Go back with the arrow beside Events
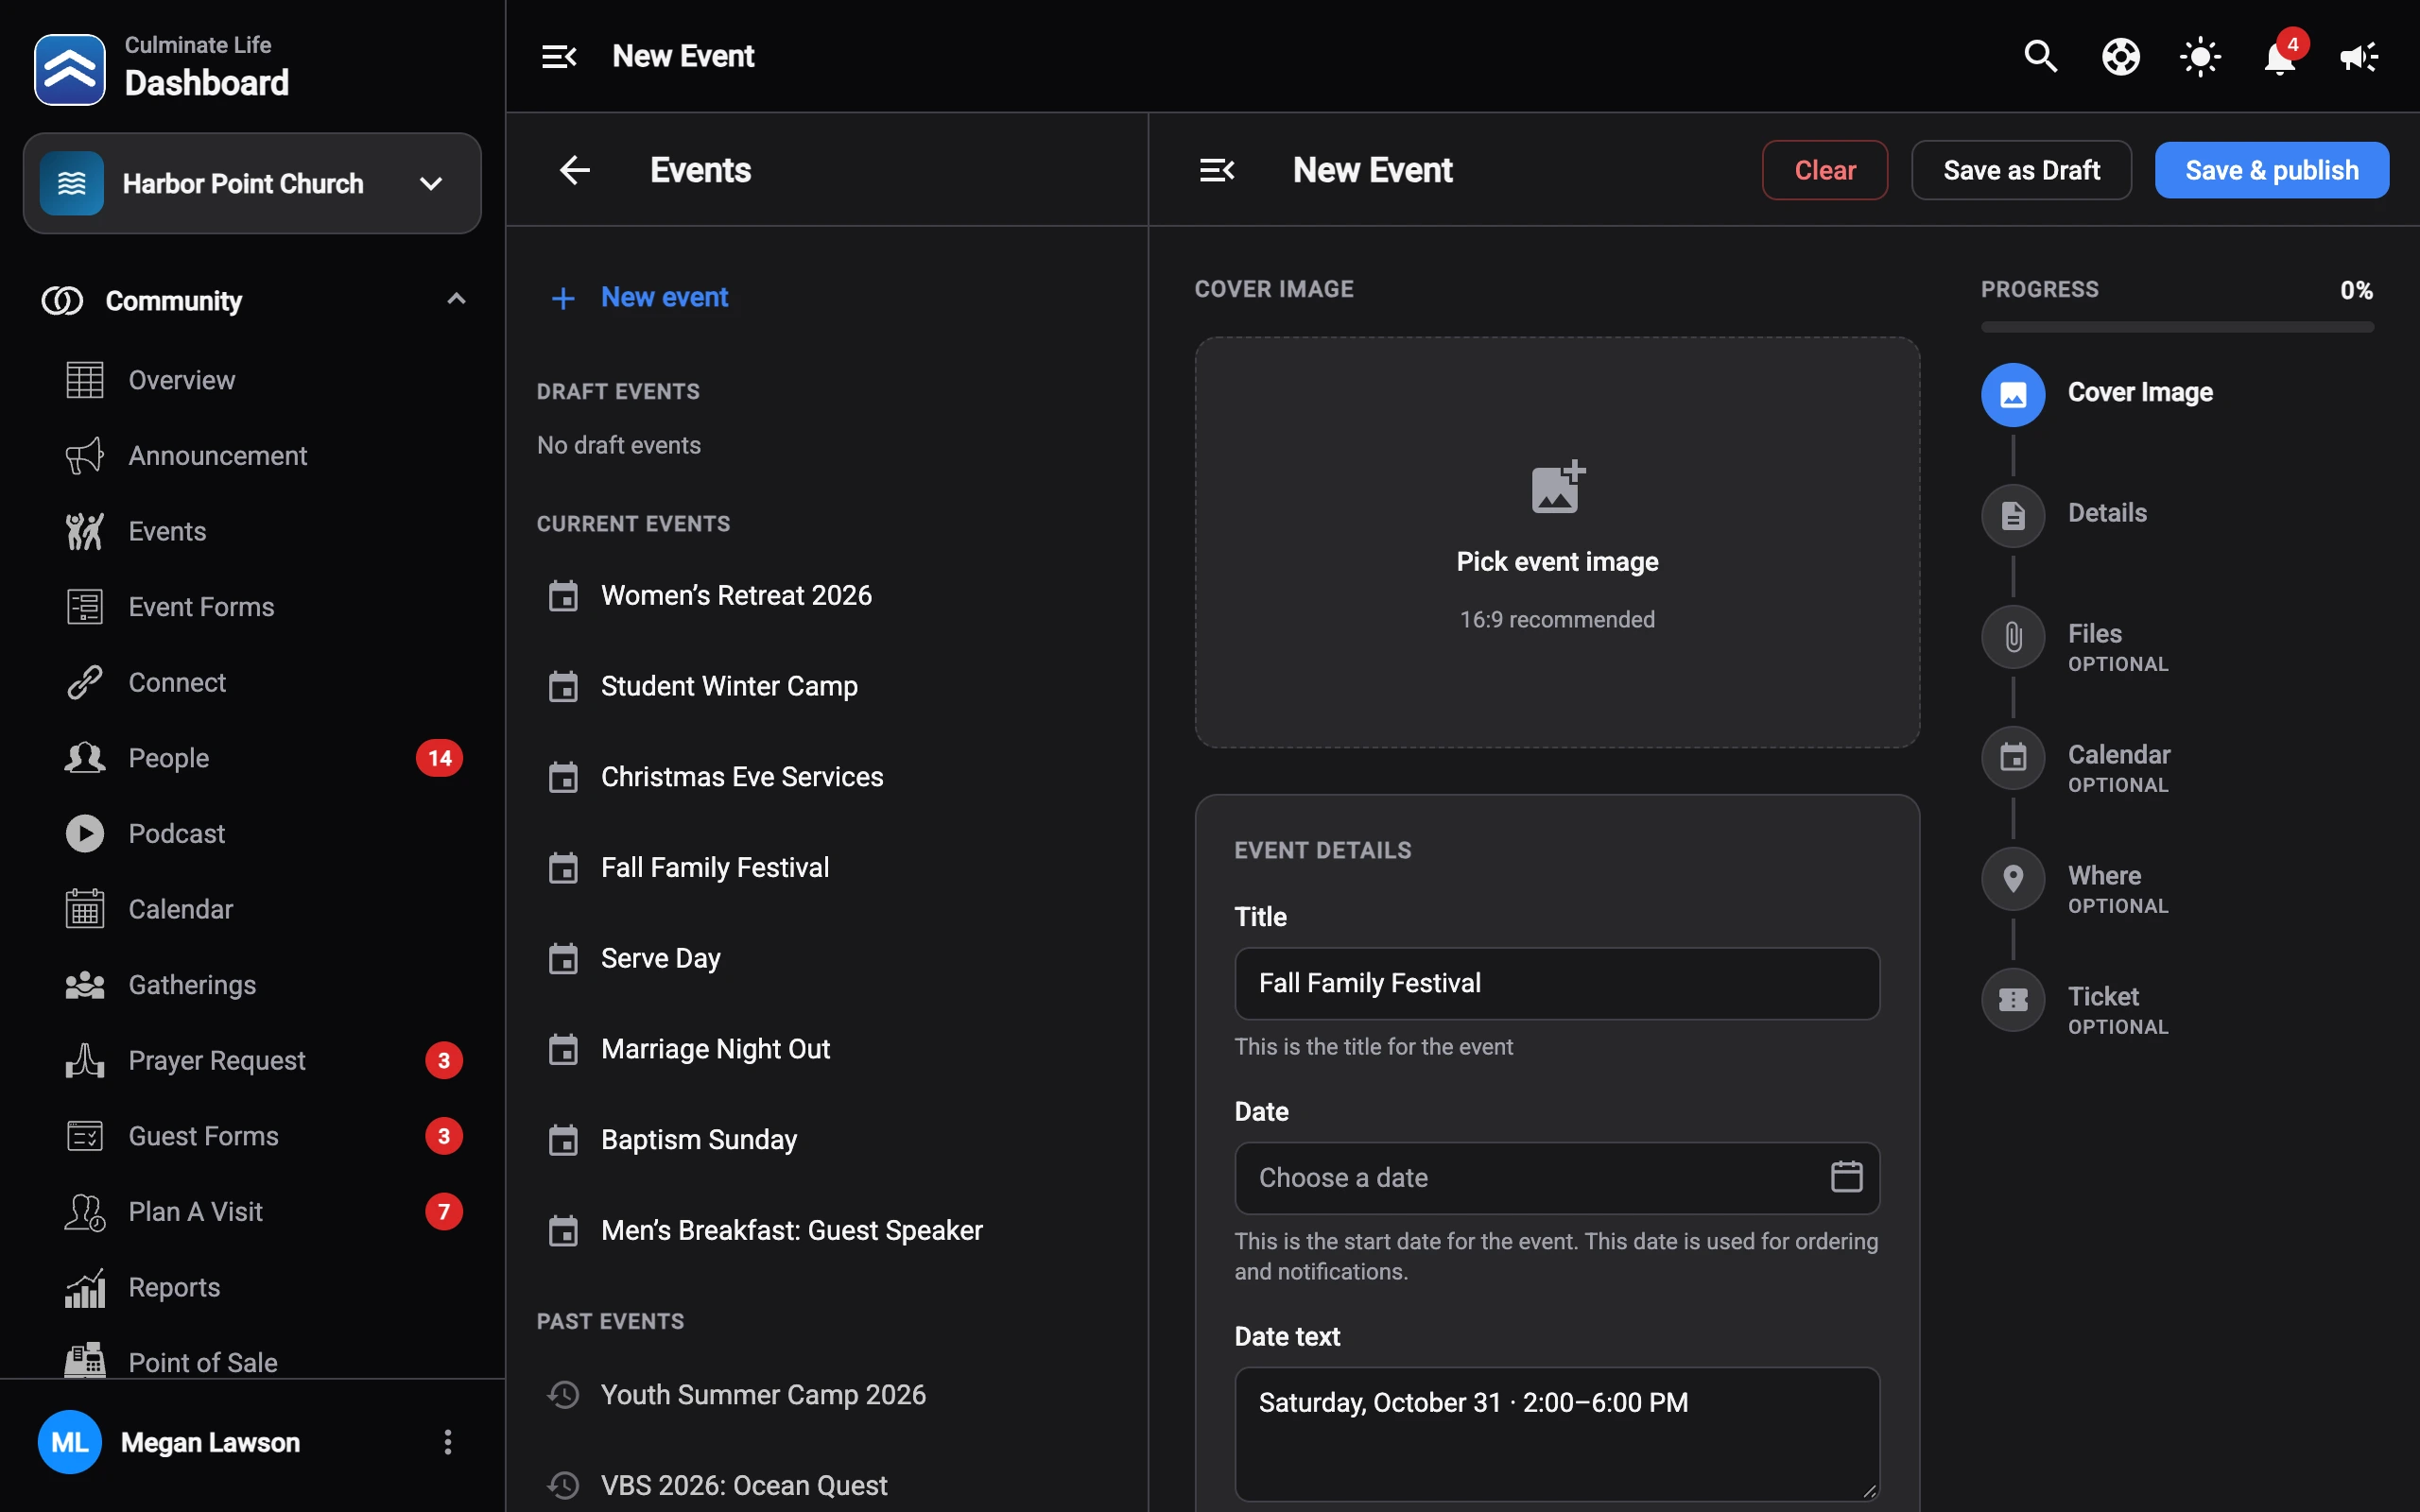The width and height of the screenshot is (2420, 1512). [574, 170]
